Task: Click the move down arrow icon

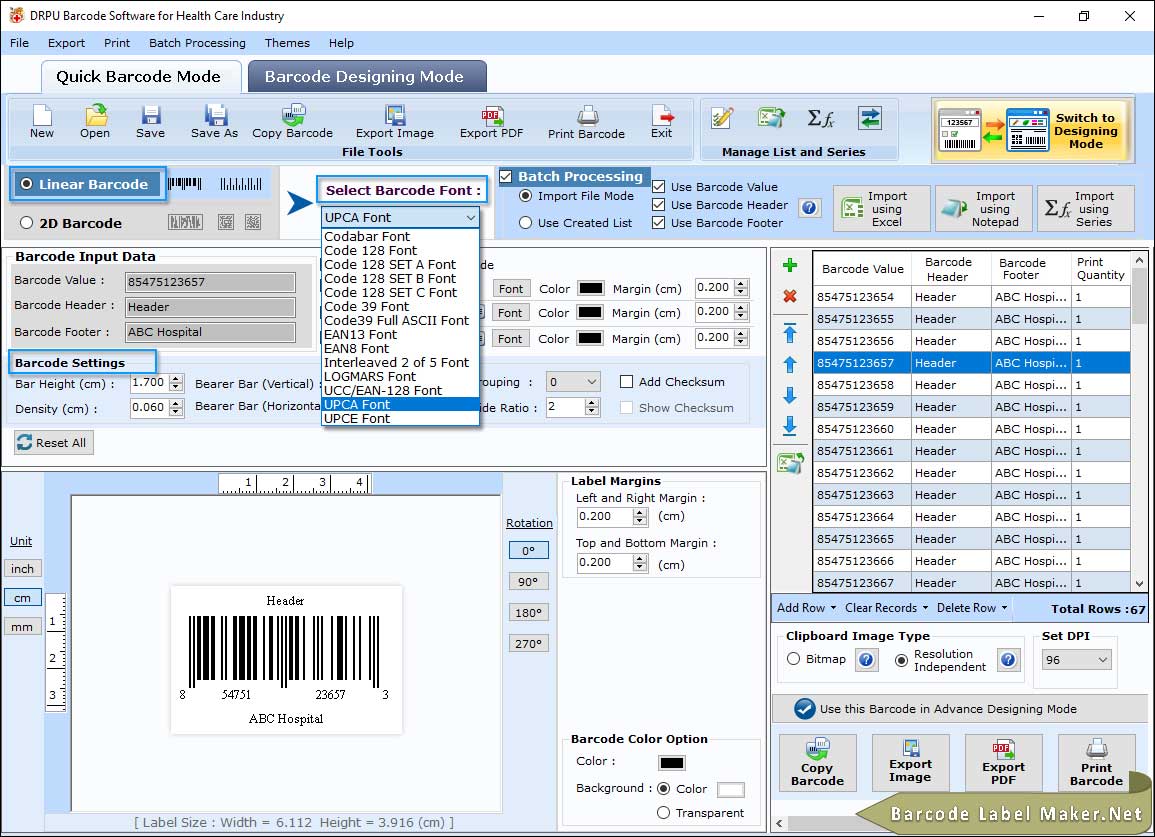Action: 790,396
